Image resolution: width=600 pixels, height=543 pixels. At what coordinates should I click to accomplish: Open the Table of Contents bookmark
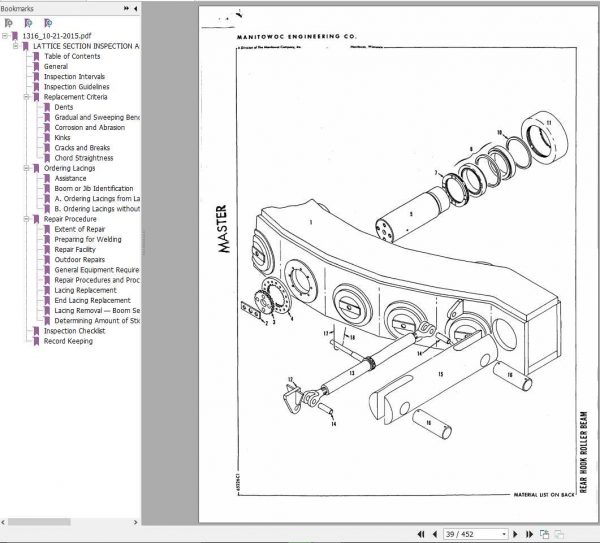[72, 56]
